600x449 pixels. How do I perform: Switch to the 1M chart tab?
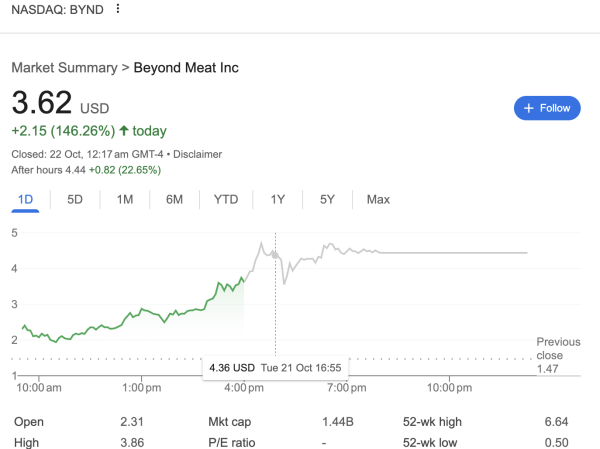click(125, 199)
